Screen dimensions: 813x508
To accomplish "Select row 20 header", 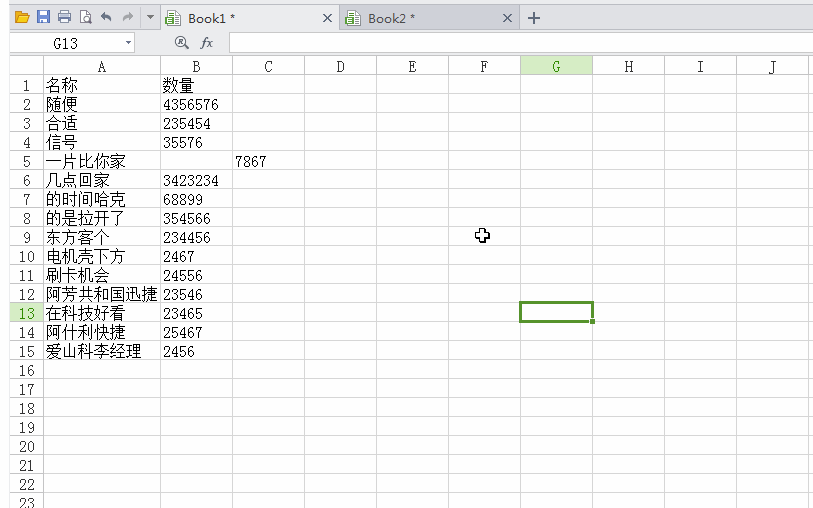I will coord(26,446).
